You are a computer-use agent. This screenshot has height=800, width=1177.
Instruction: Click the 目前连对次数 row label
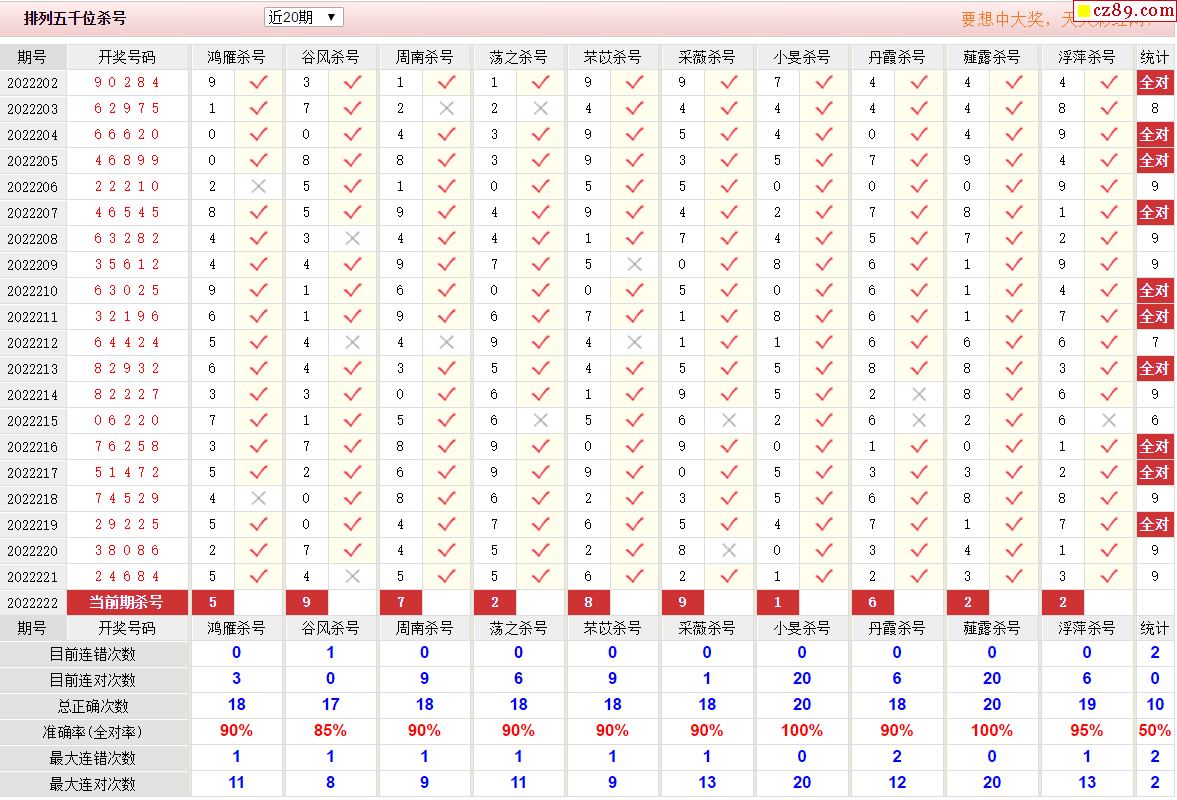pos(93,680)
